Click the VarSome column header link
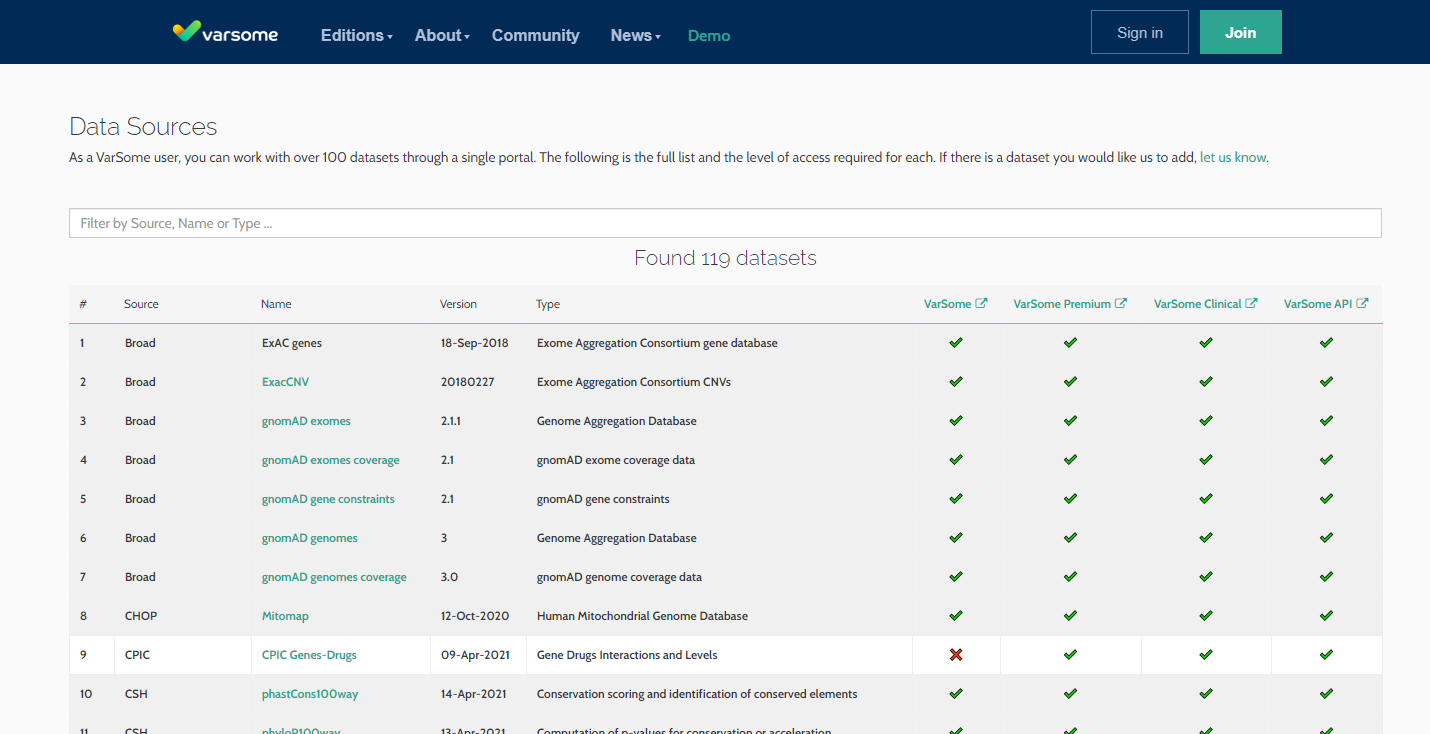This screenshot has height=734, width=1430. point(947,304)
